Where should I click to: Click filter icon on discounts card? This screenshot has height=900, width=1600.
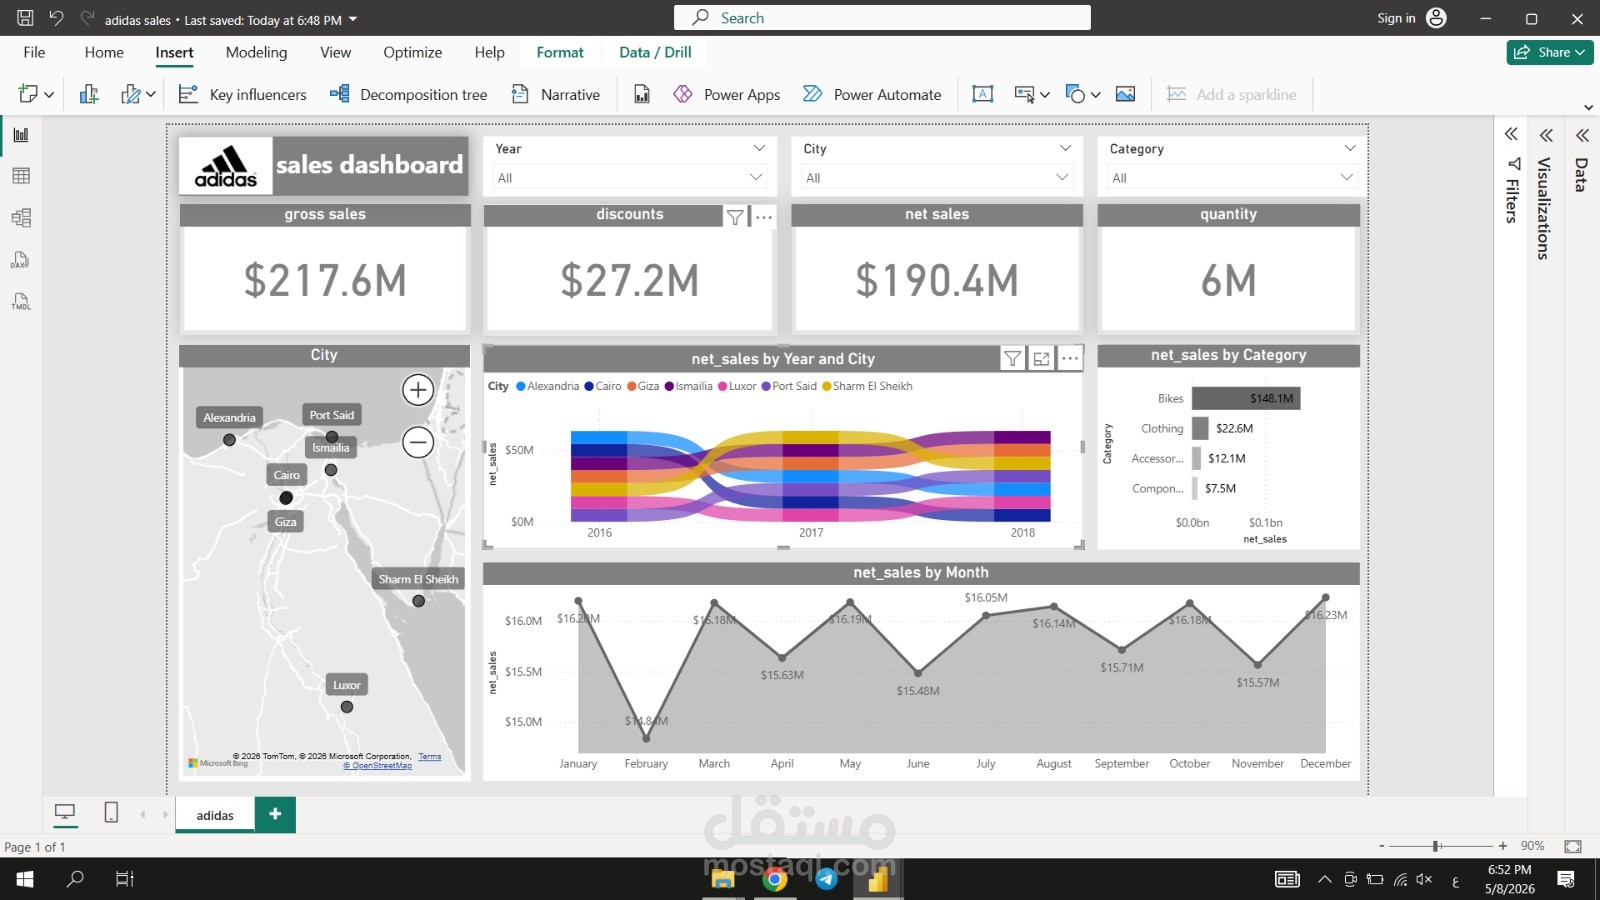[735, 217]
